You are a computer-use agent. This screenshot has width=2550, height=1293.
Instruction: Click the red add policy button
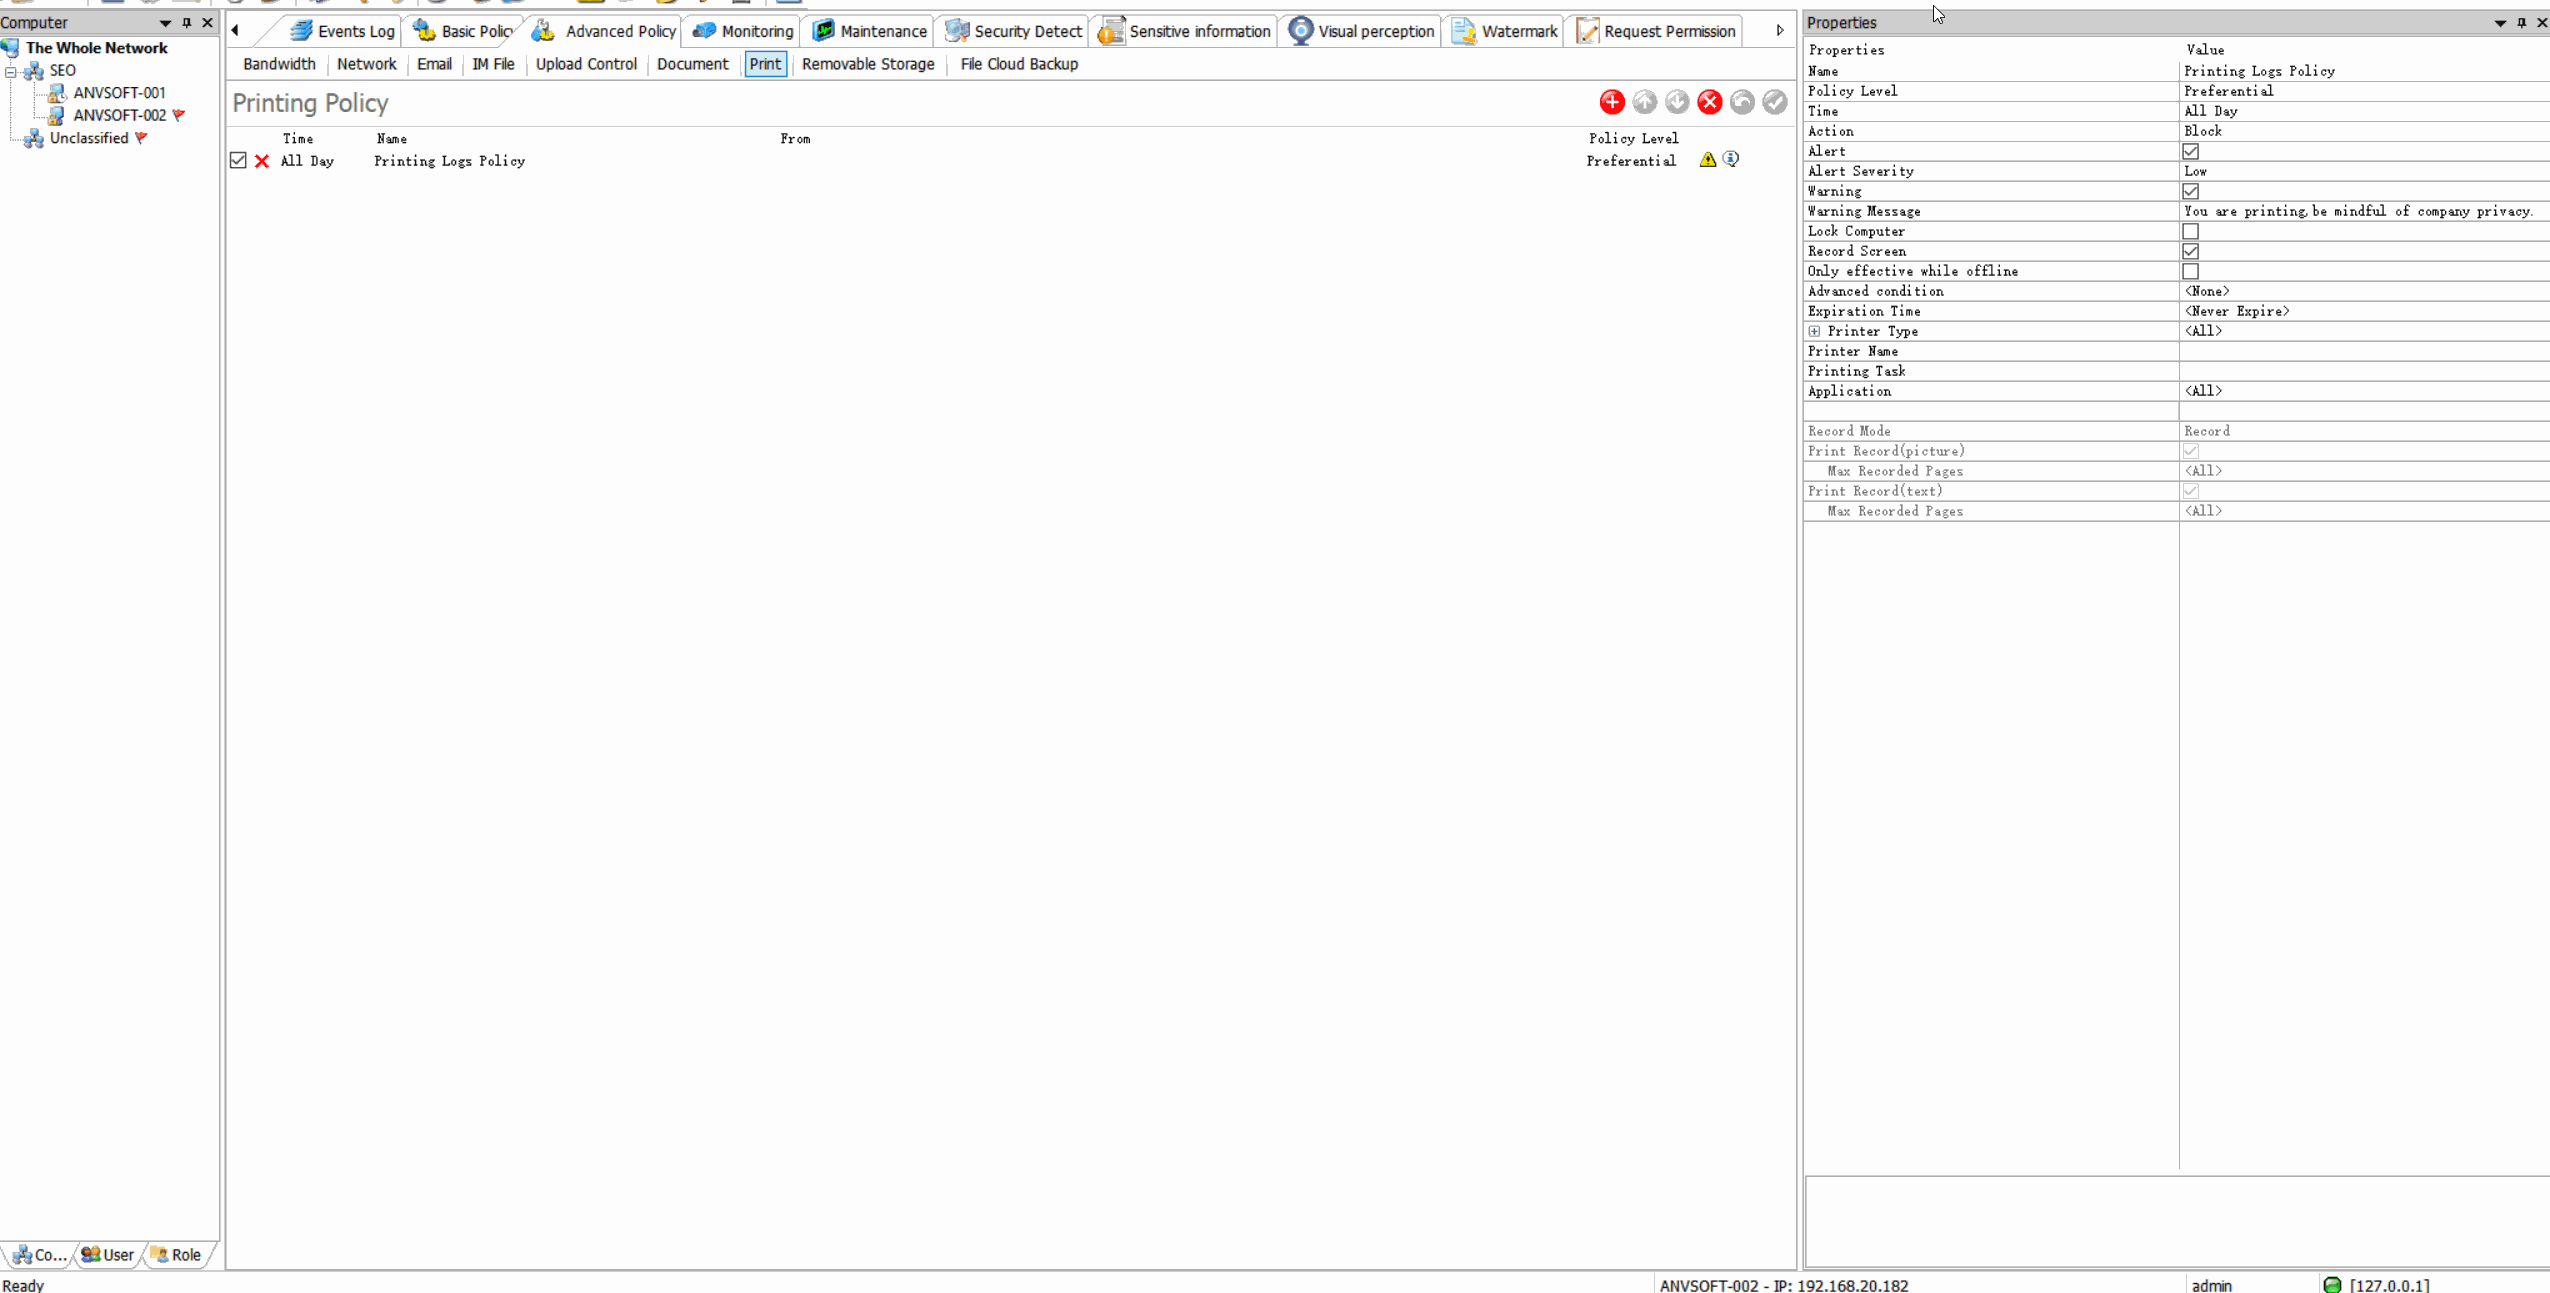pos(1611,102)
